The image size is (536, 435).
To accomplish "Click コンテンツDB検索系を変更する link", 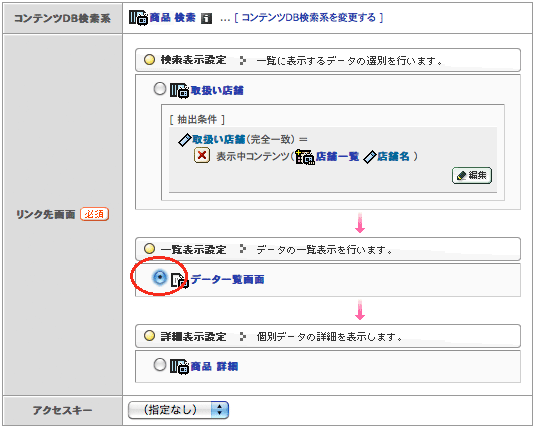I will click(309, 17).
